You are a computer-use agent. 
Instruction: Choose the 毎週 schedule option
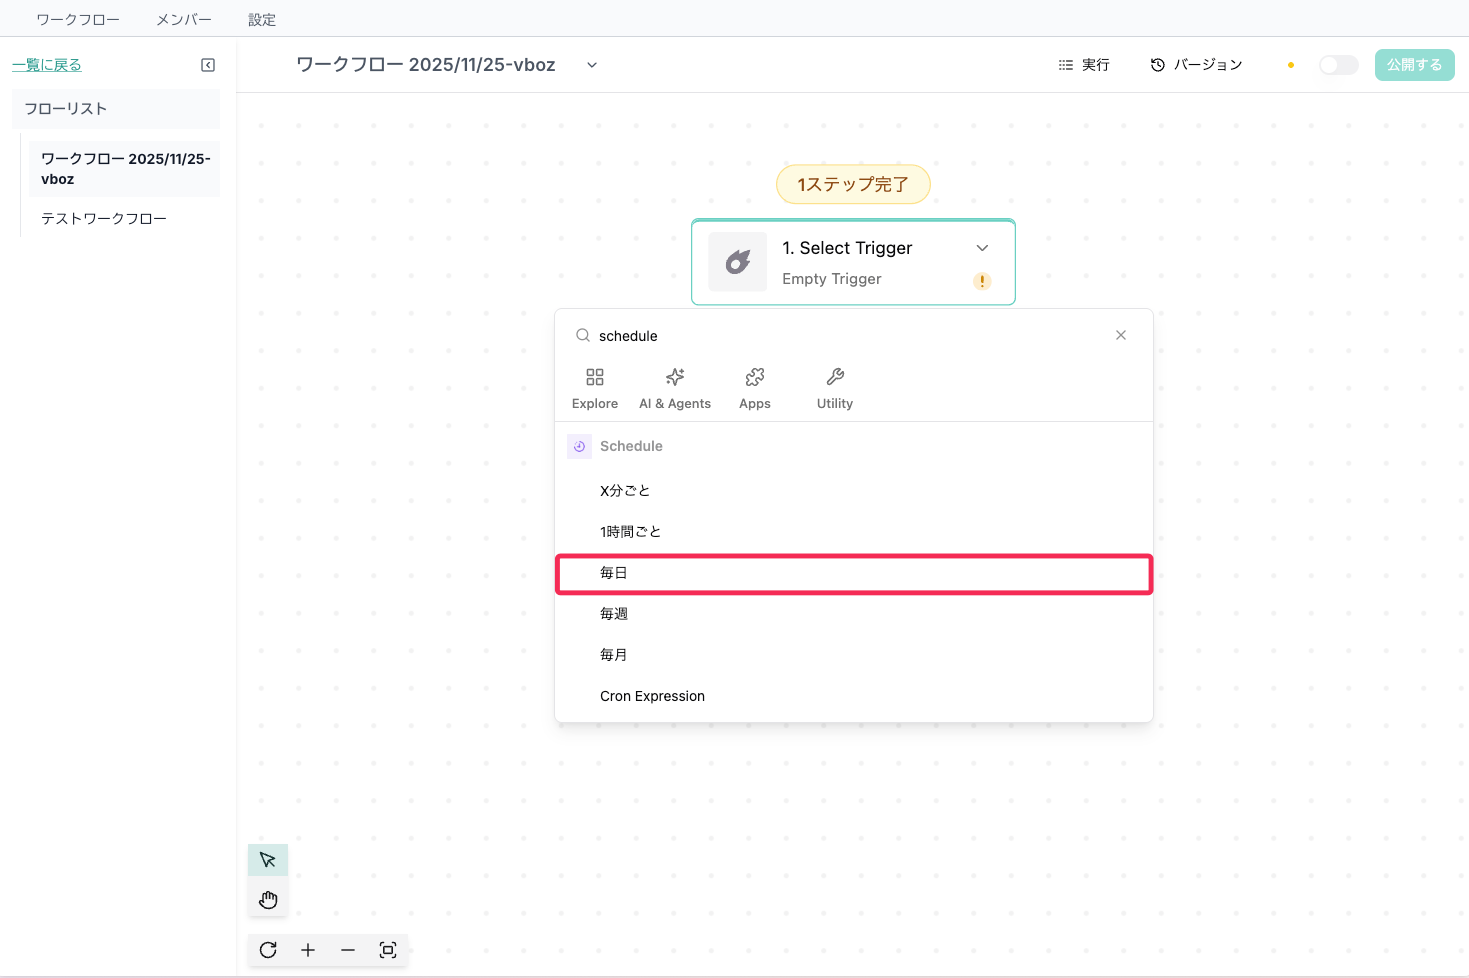click(854, 614)
